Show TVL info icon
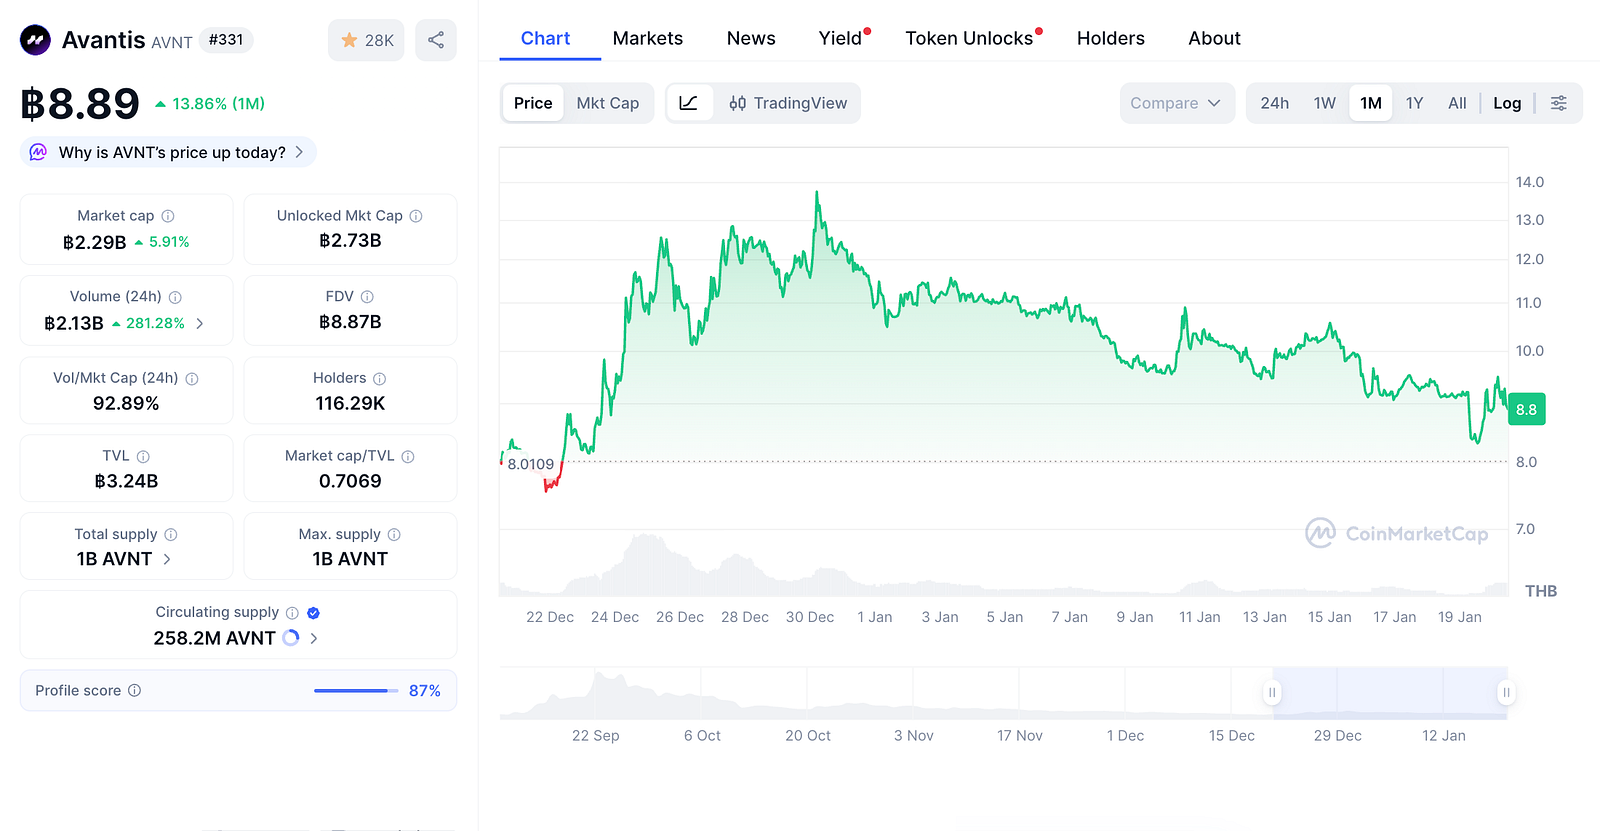This screenshot has height=831, width=1600. click(x=143, y=457)
